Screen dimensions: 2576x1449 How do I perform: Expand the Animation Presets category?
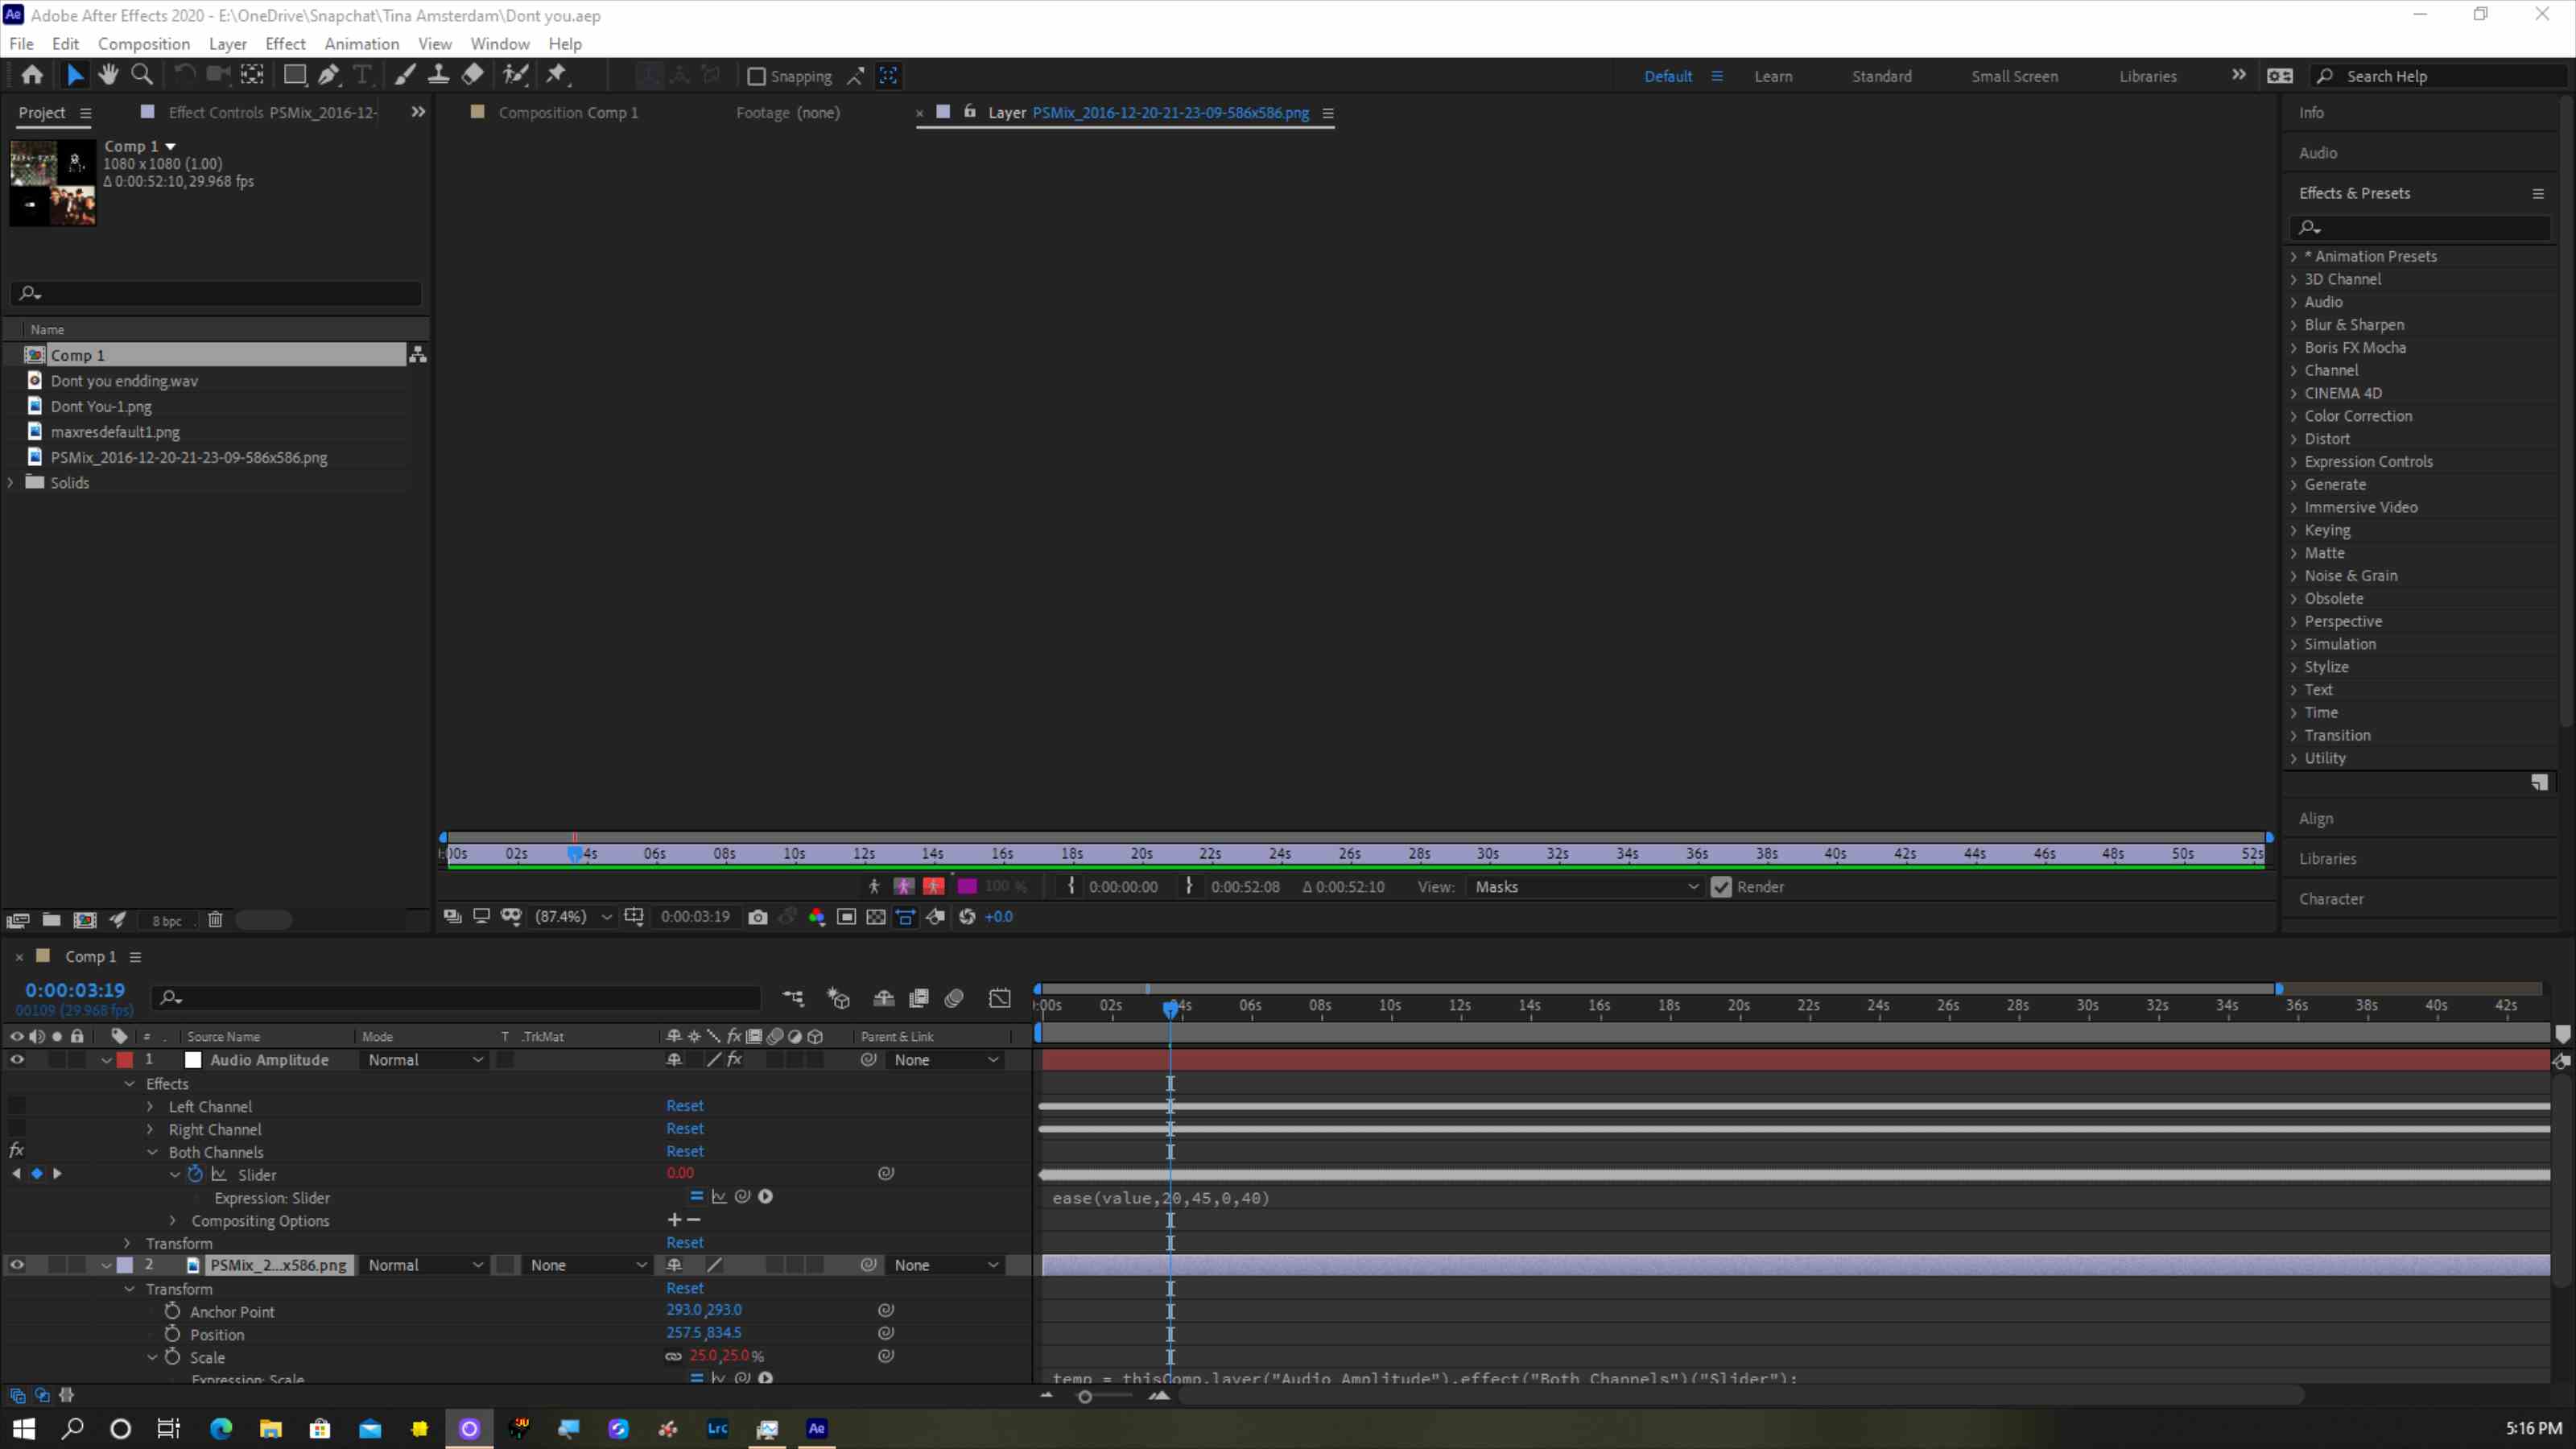[2294, 256]
